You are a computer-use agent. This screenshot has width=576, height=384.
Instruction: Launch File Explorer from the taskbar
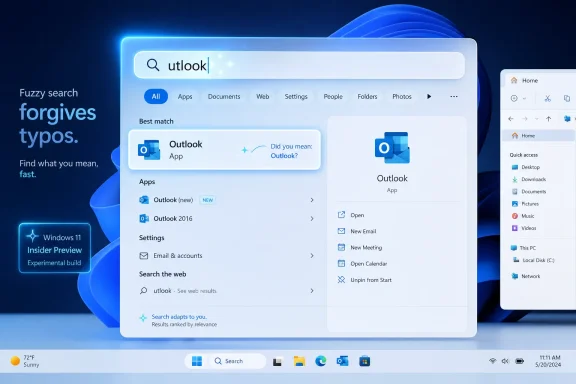pos(299,361)
